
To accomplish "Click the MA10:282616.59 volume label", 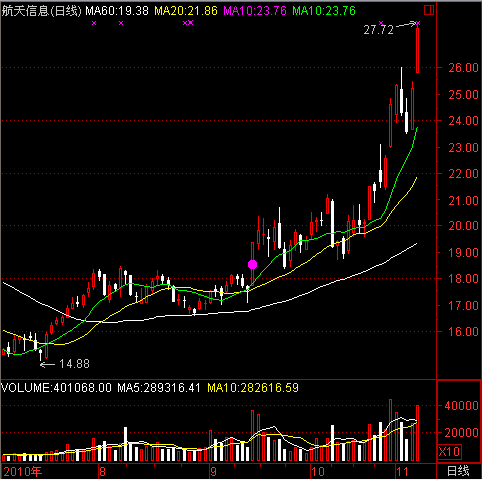I will tap(253, 388).
